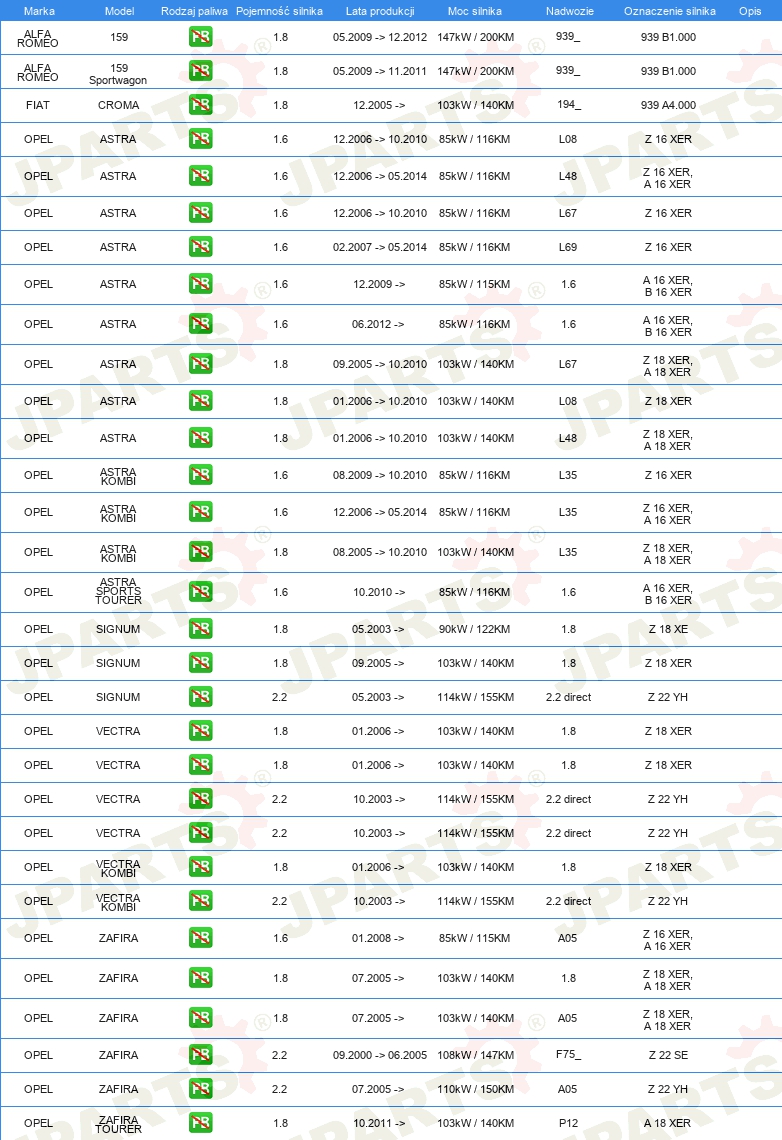
Task: Click the fuel icon for Astra Kombi 1.6 through 05.2014
Action: (x=201, y=512)
